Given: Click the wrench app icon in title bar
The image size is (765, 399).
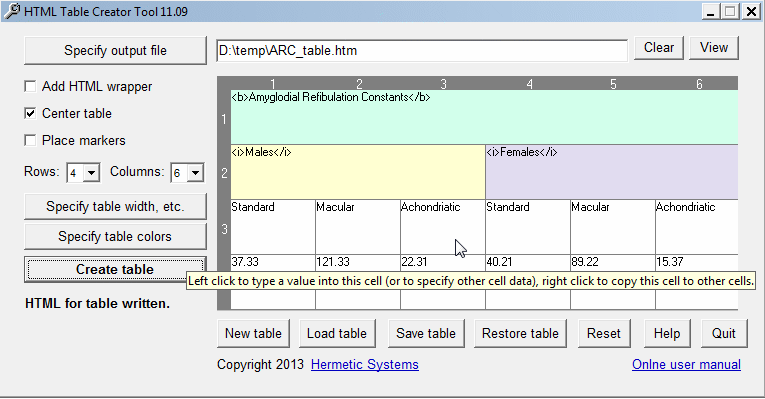Looking at the screenshot, I should [x=12, y=11].
